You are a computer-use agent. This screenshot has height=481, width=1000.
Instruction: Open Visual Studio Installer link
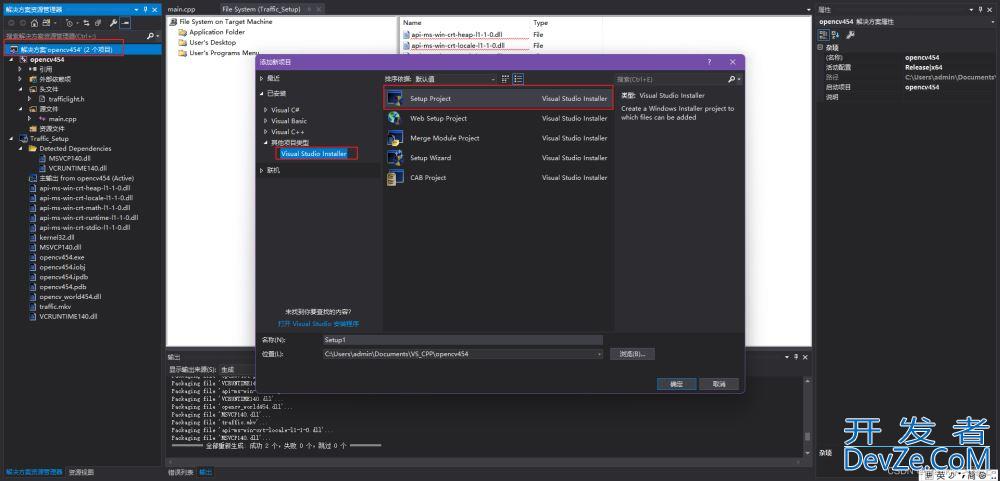(318, 323)
